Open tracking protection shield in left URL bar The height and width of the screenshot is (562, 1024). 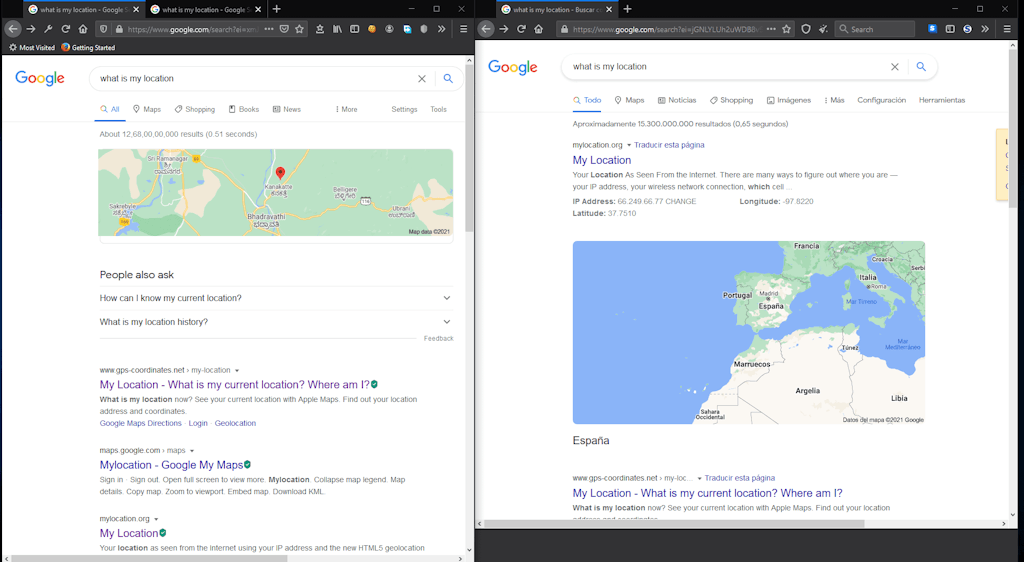click(103, 29)
